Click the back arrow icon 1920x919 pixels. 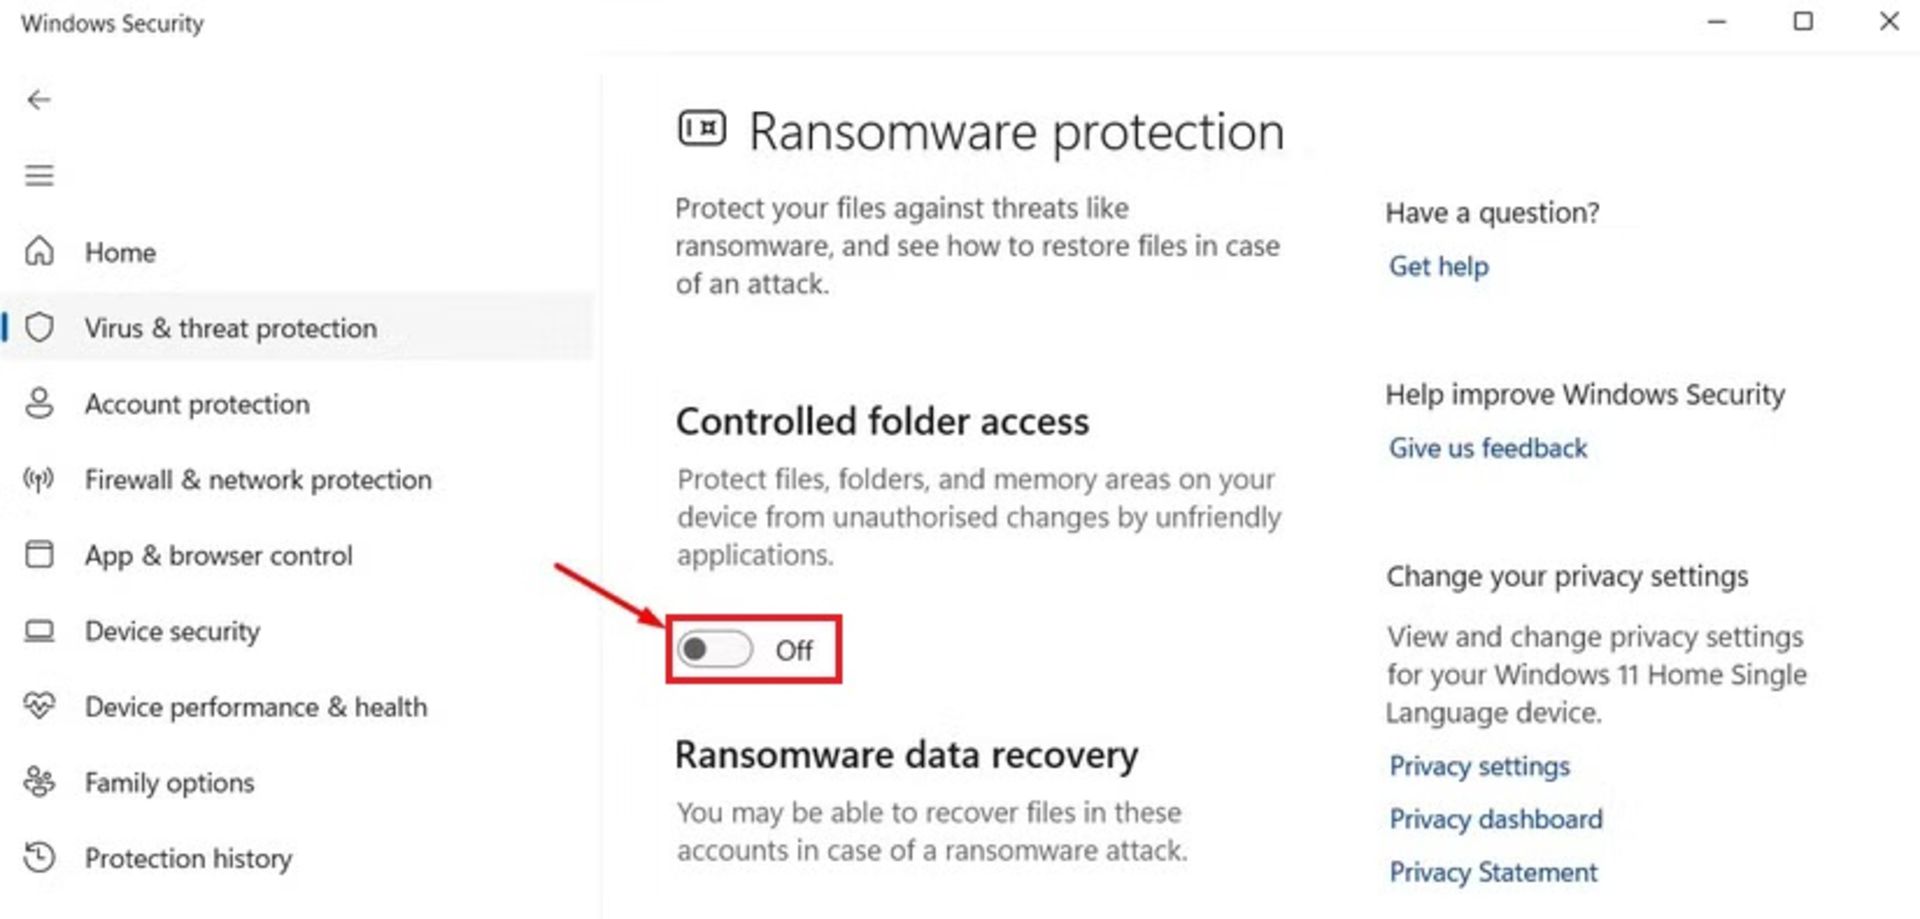[39, 100]
